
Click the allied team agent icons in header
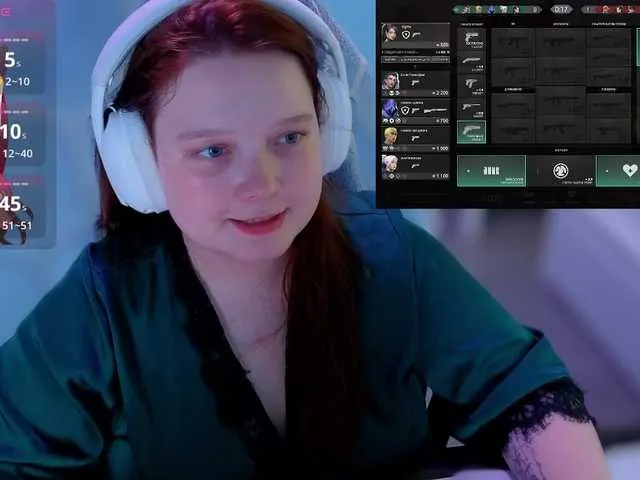[496, 9]
